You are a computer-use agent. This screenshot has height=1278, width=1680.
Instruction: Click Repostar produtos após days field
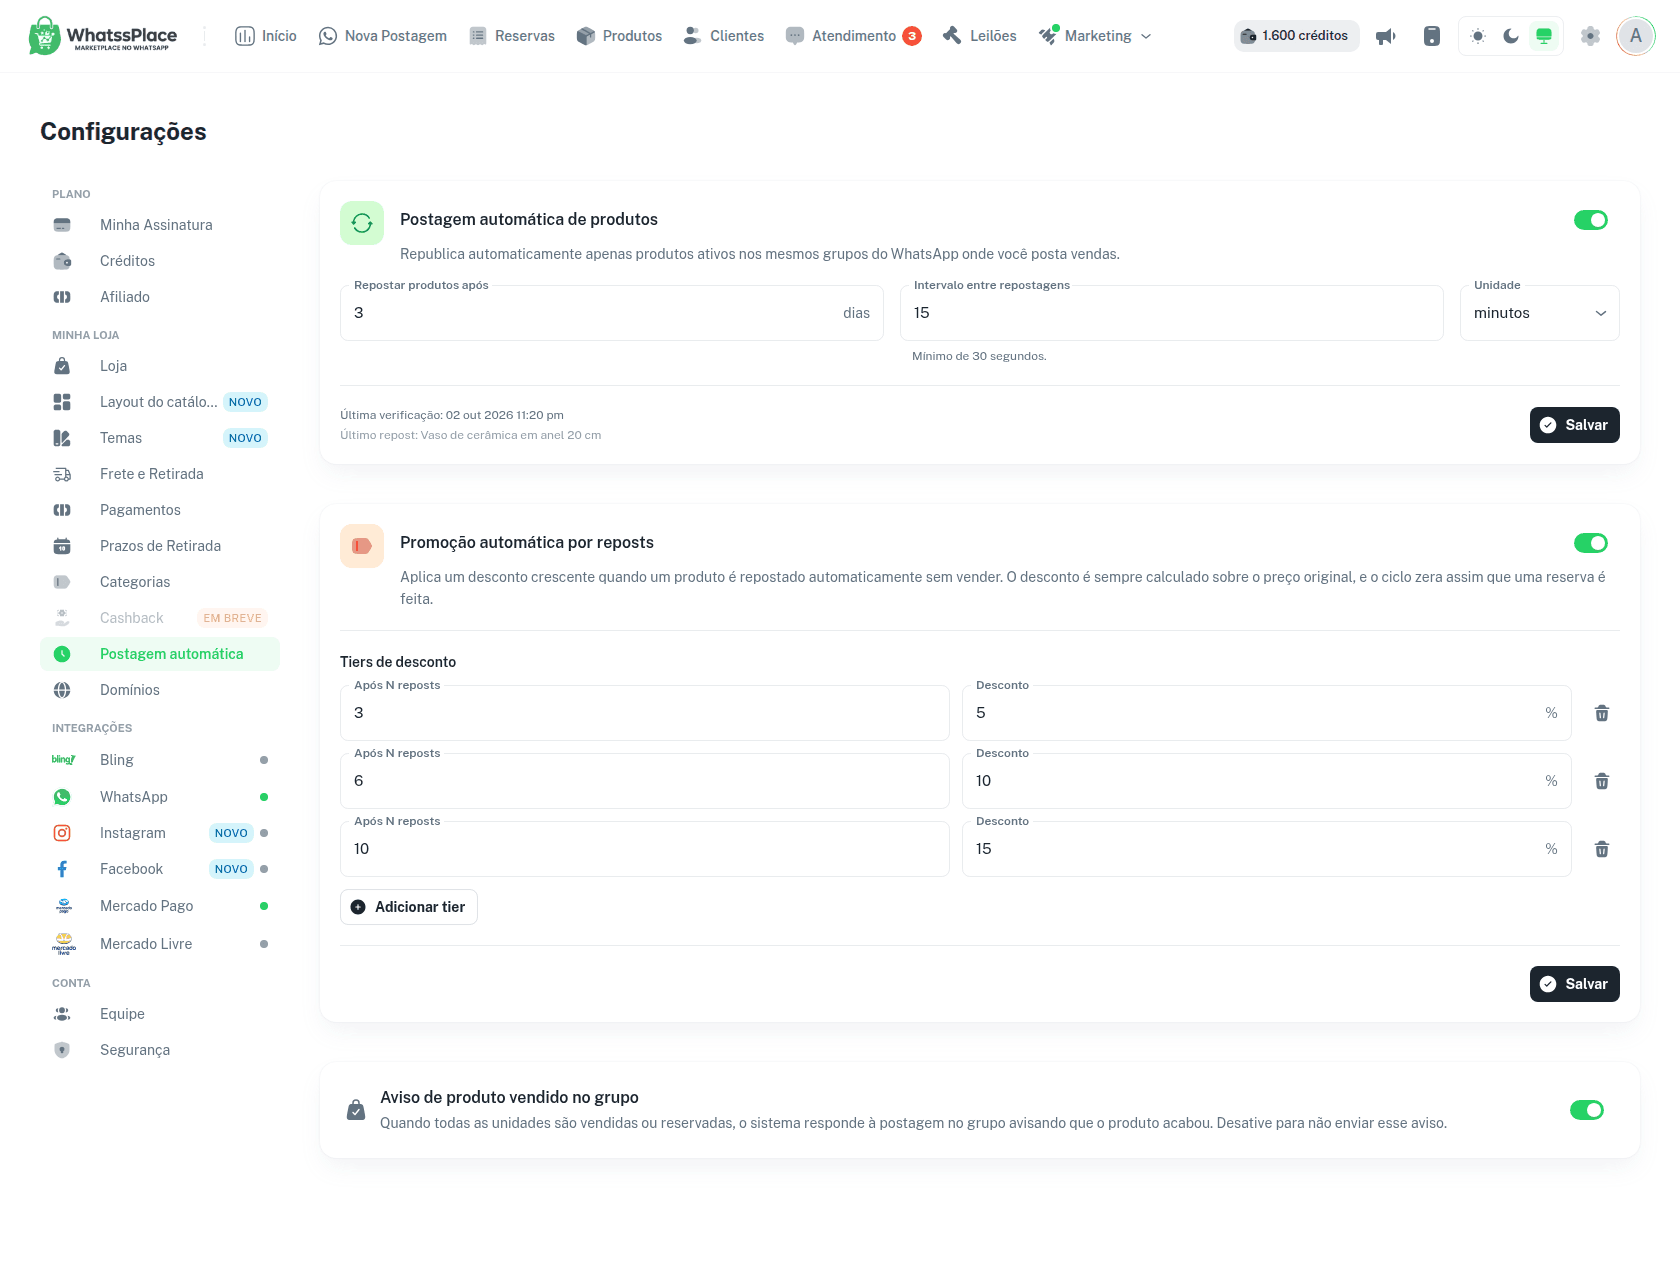(x=612, y=313)
